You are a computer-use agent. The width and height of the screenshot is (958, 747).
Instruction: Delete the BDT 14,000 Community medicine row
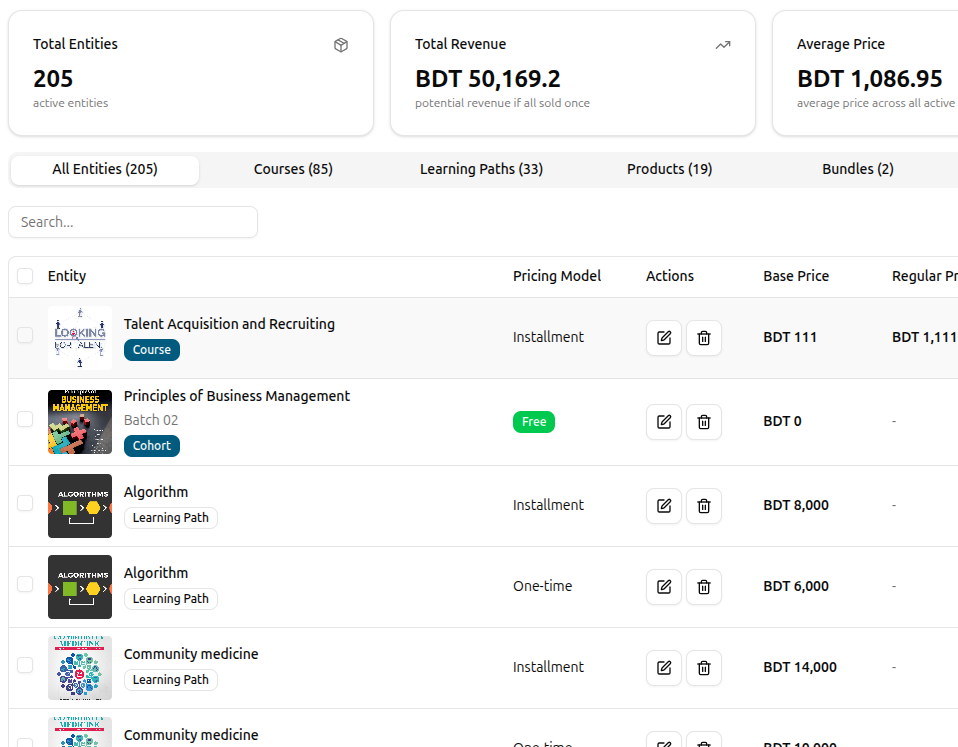coord(704,668)
